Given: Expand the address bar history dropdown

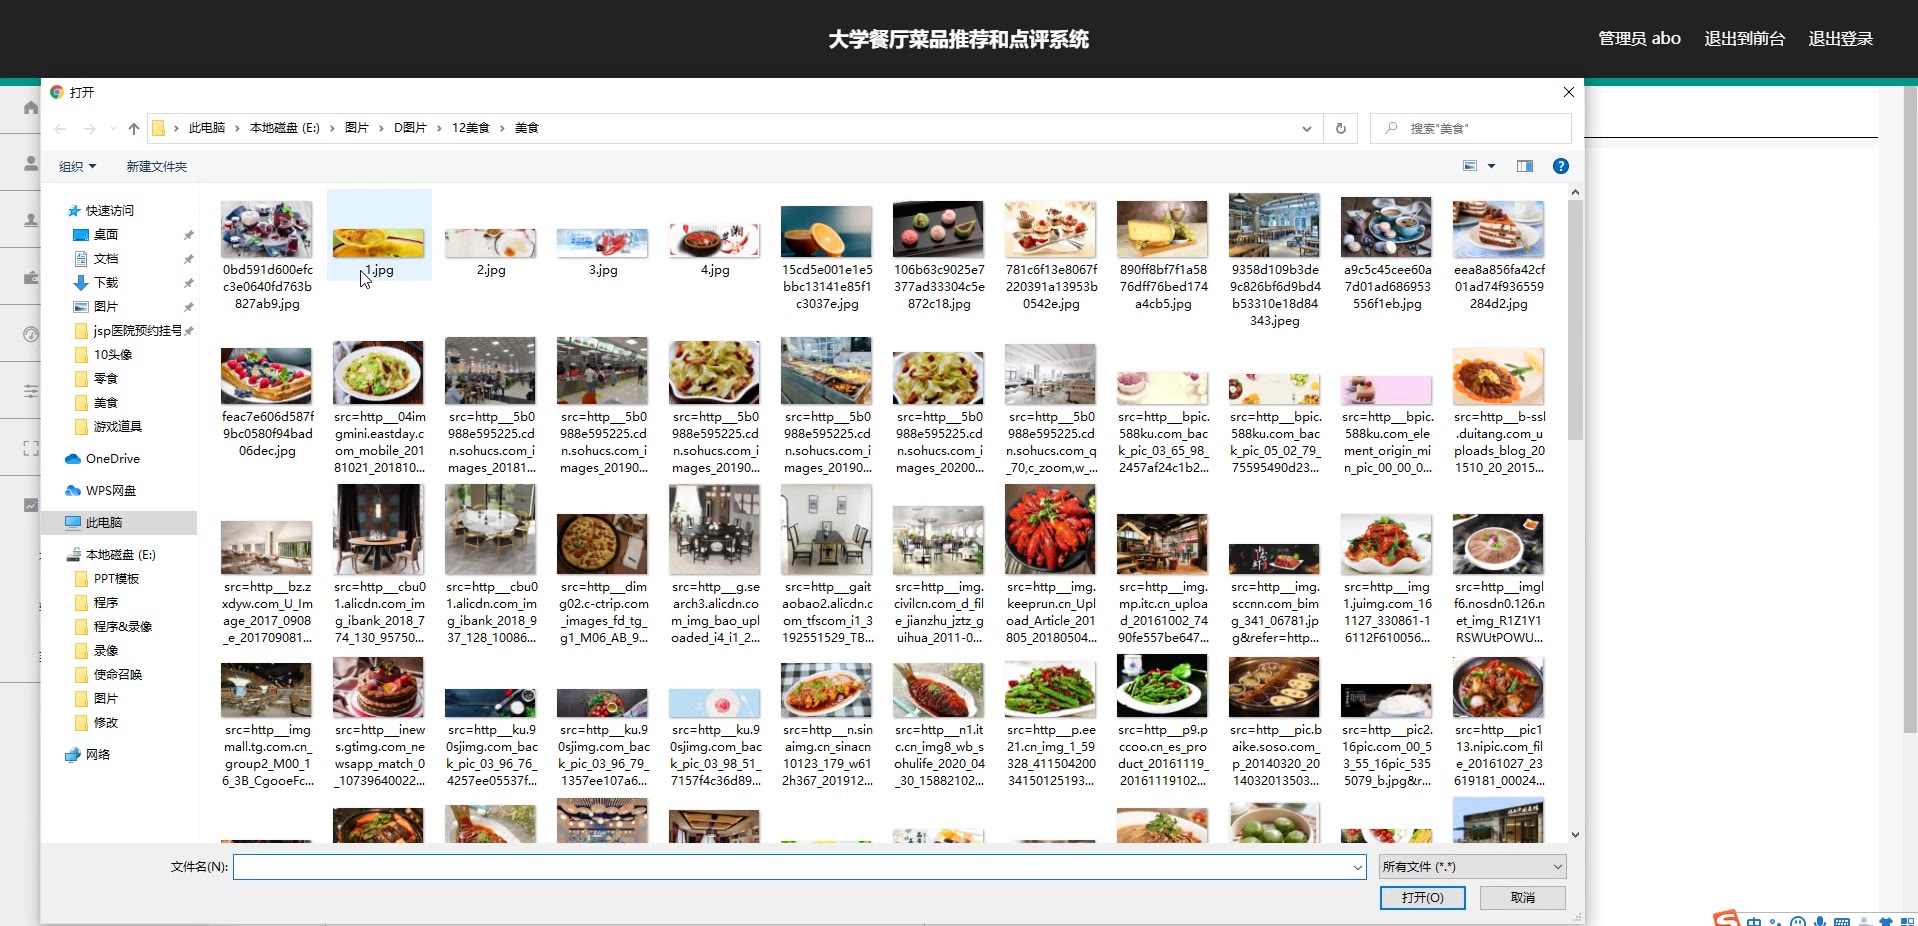Looking at the screenshot, I should [x=1306, y=128].
